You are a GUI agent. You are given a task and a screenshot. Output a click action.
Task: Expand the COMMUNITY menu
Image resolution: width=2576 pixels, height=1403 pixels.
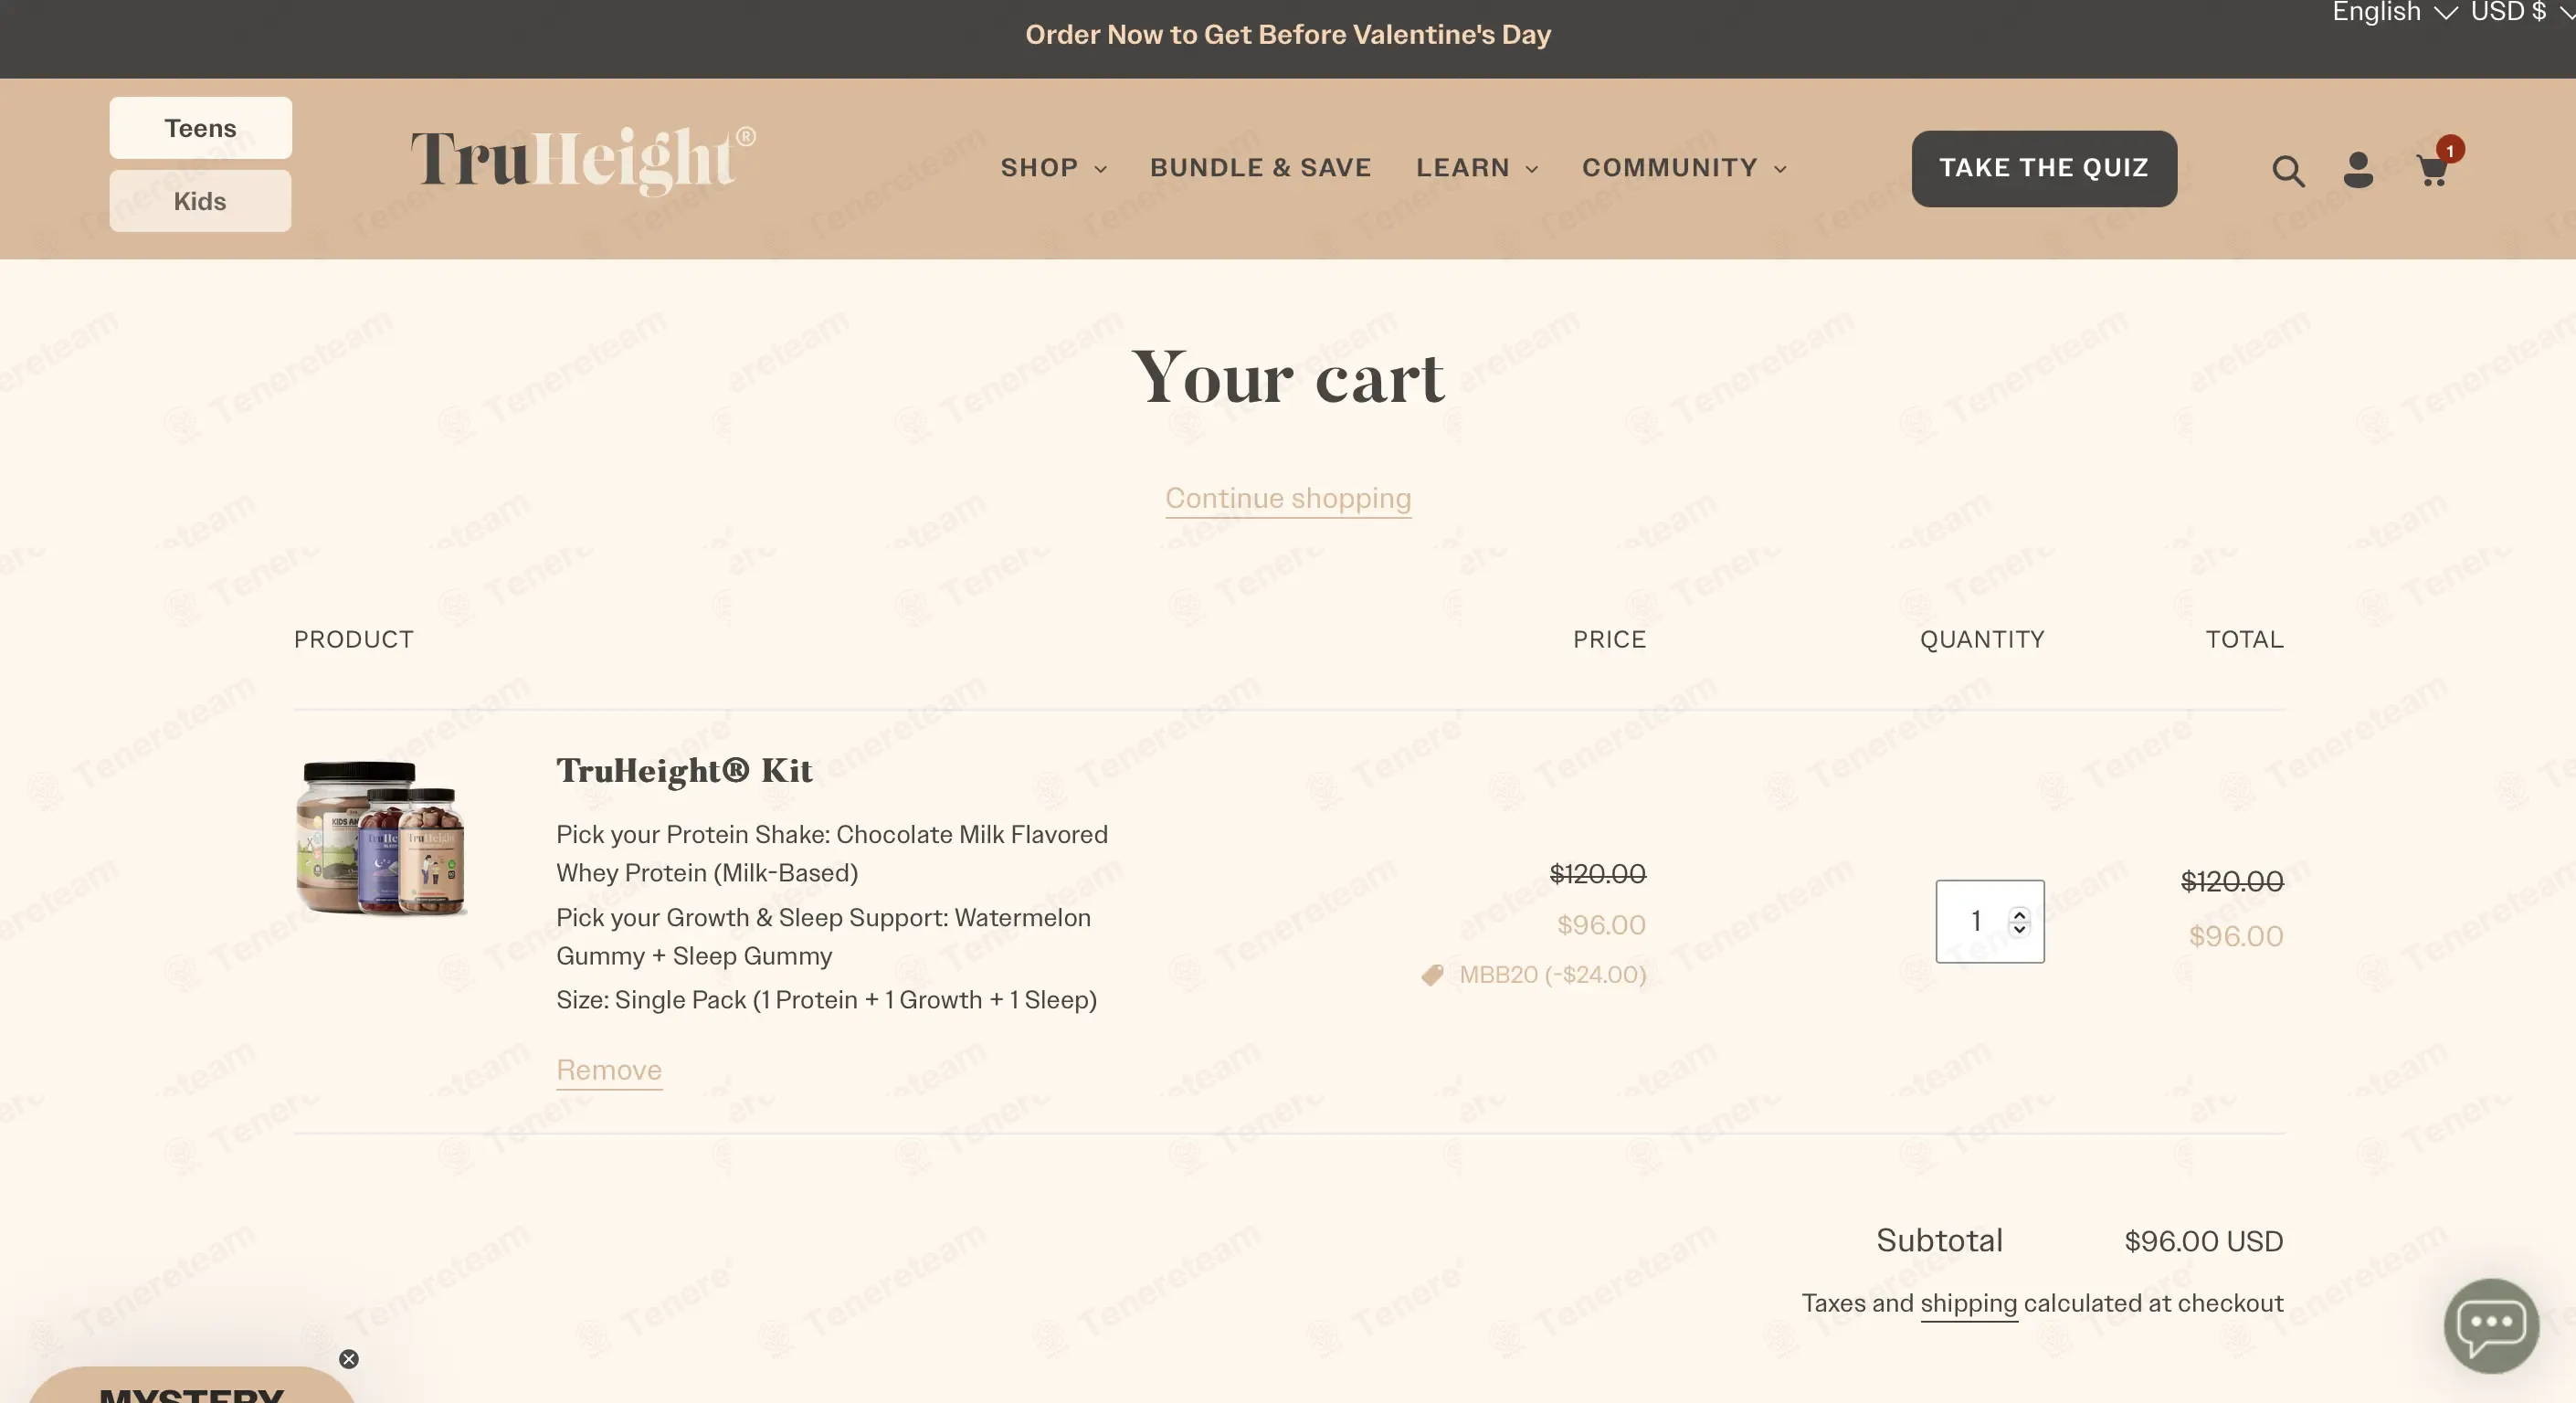click(x=1683, y=168)
